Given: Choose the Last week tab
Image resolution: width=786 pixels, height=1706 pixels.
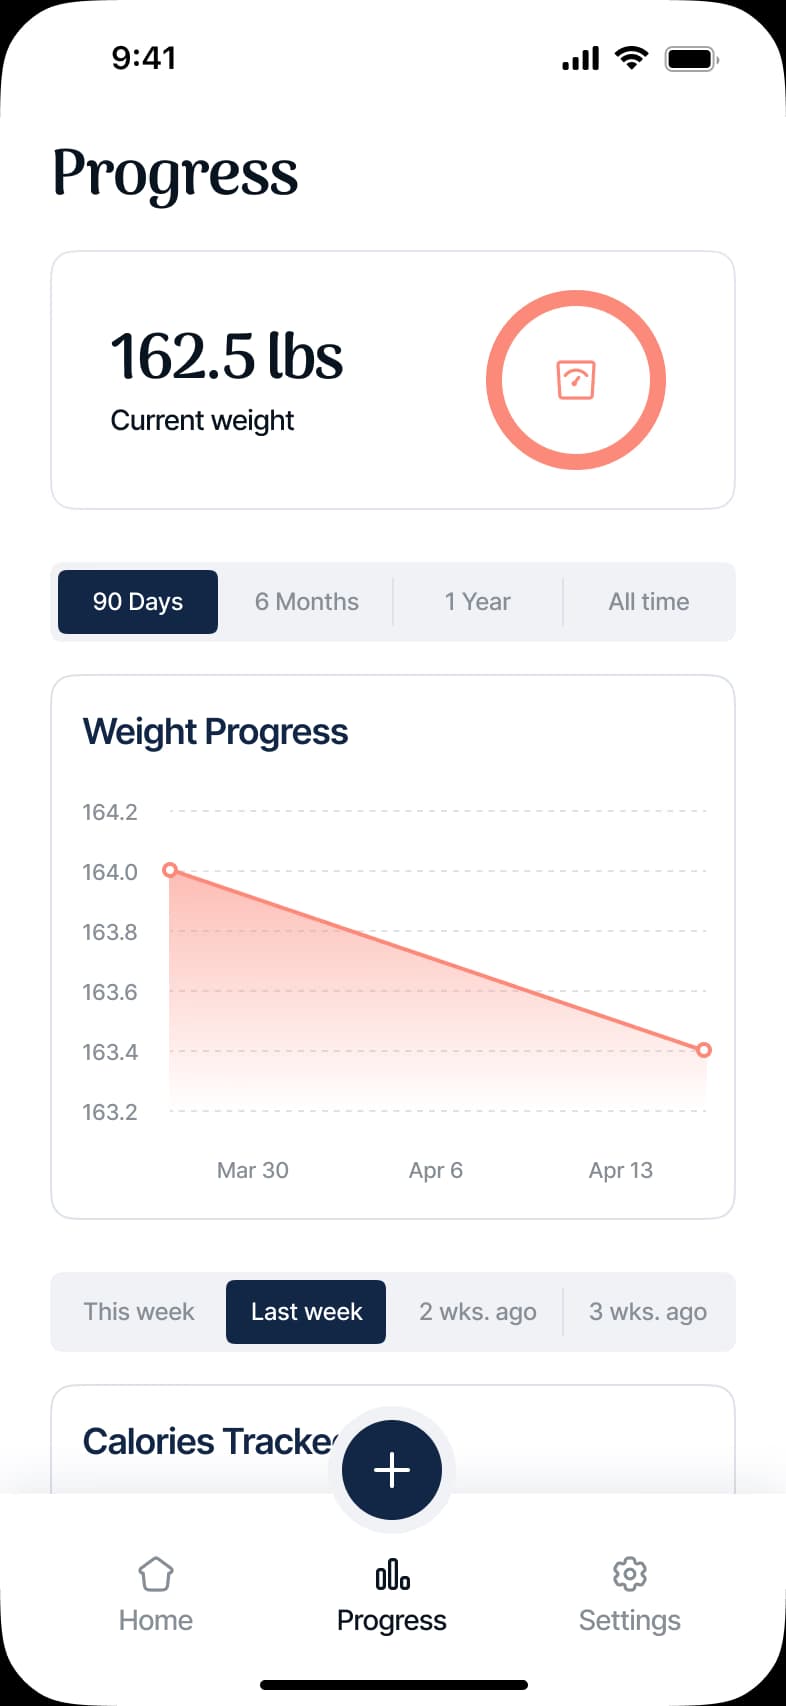Looking at the screenshot, I should [x=306, y=1312].
